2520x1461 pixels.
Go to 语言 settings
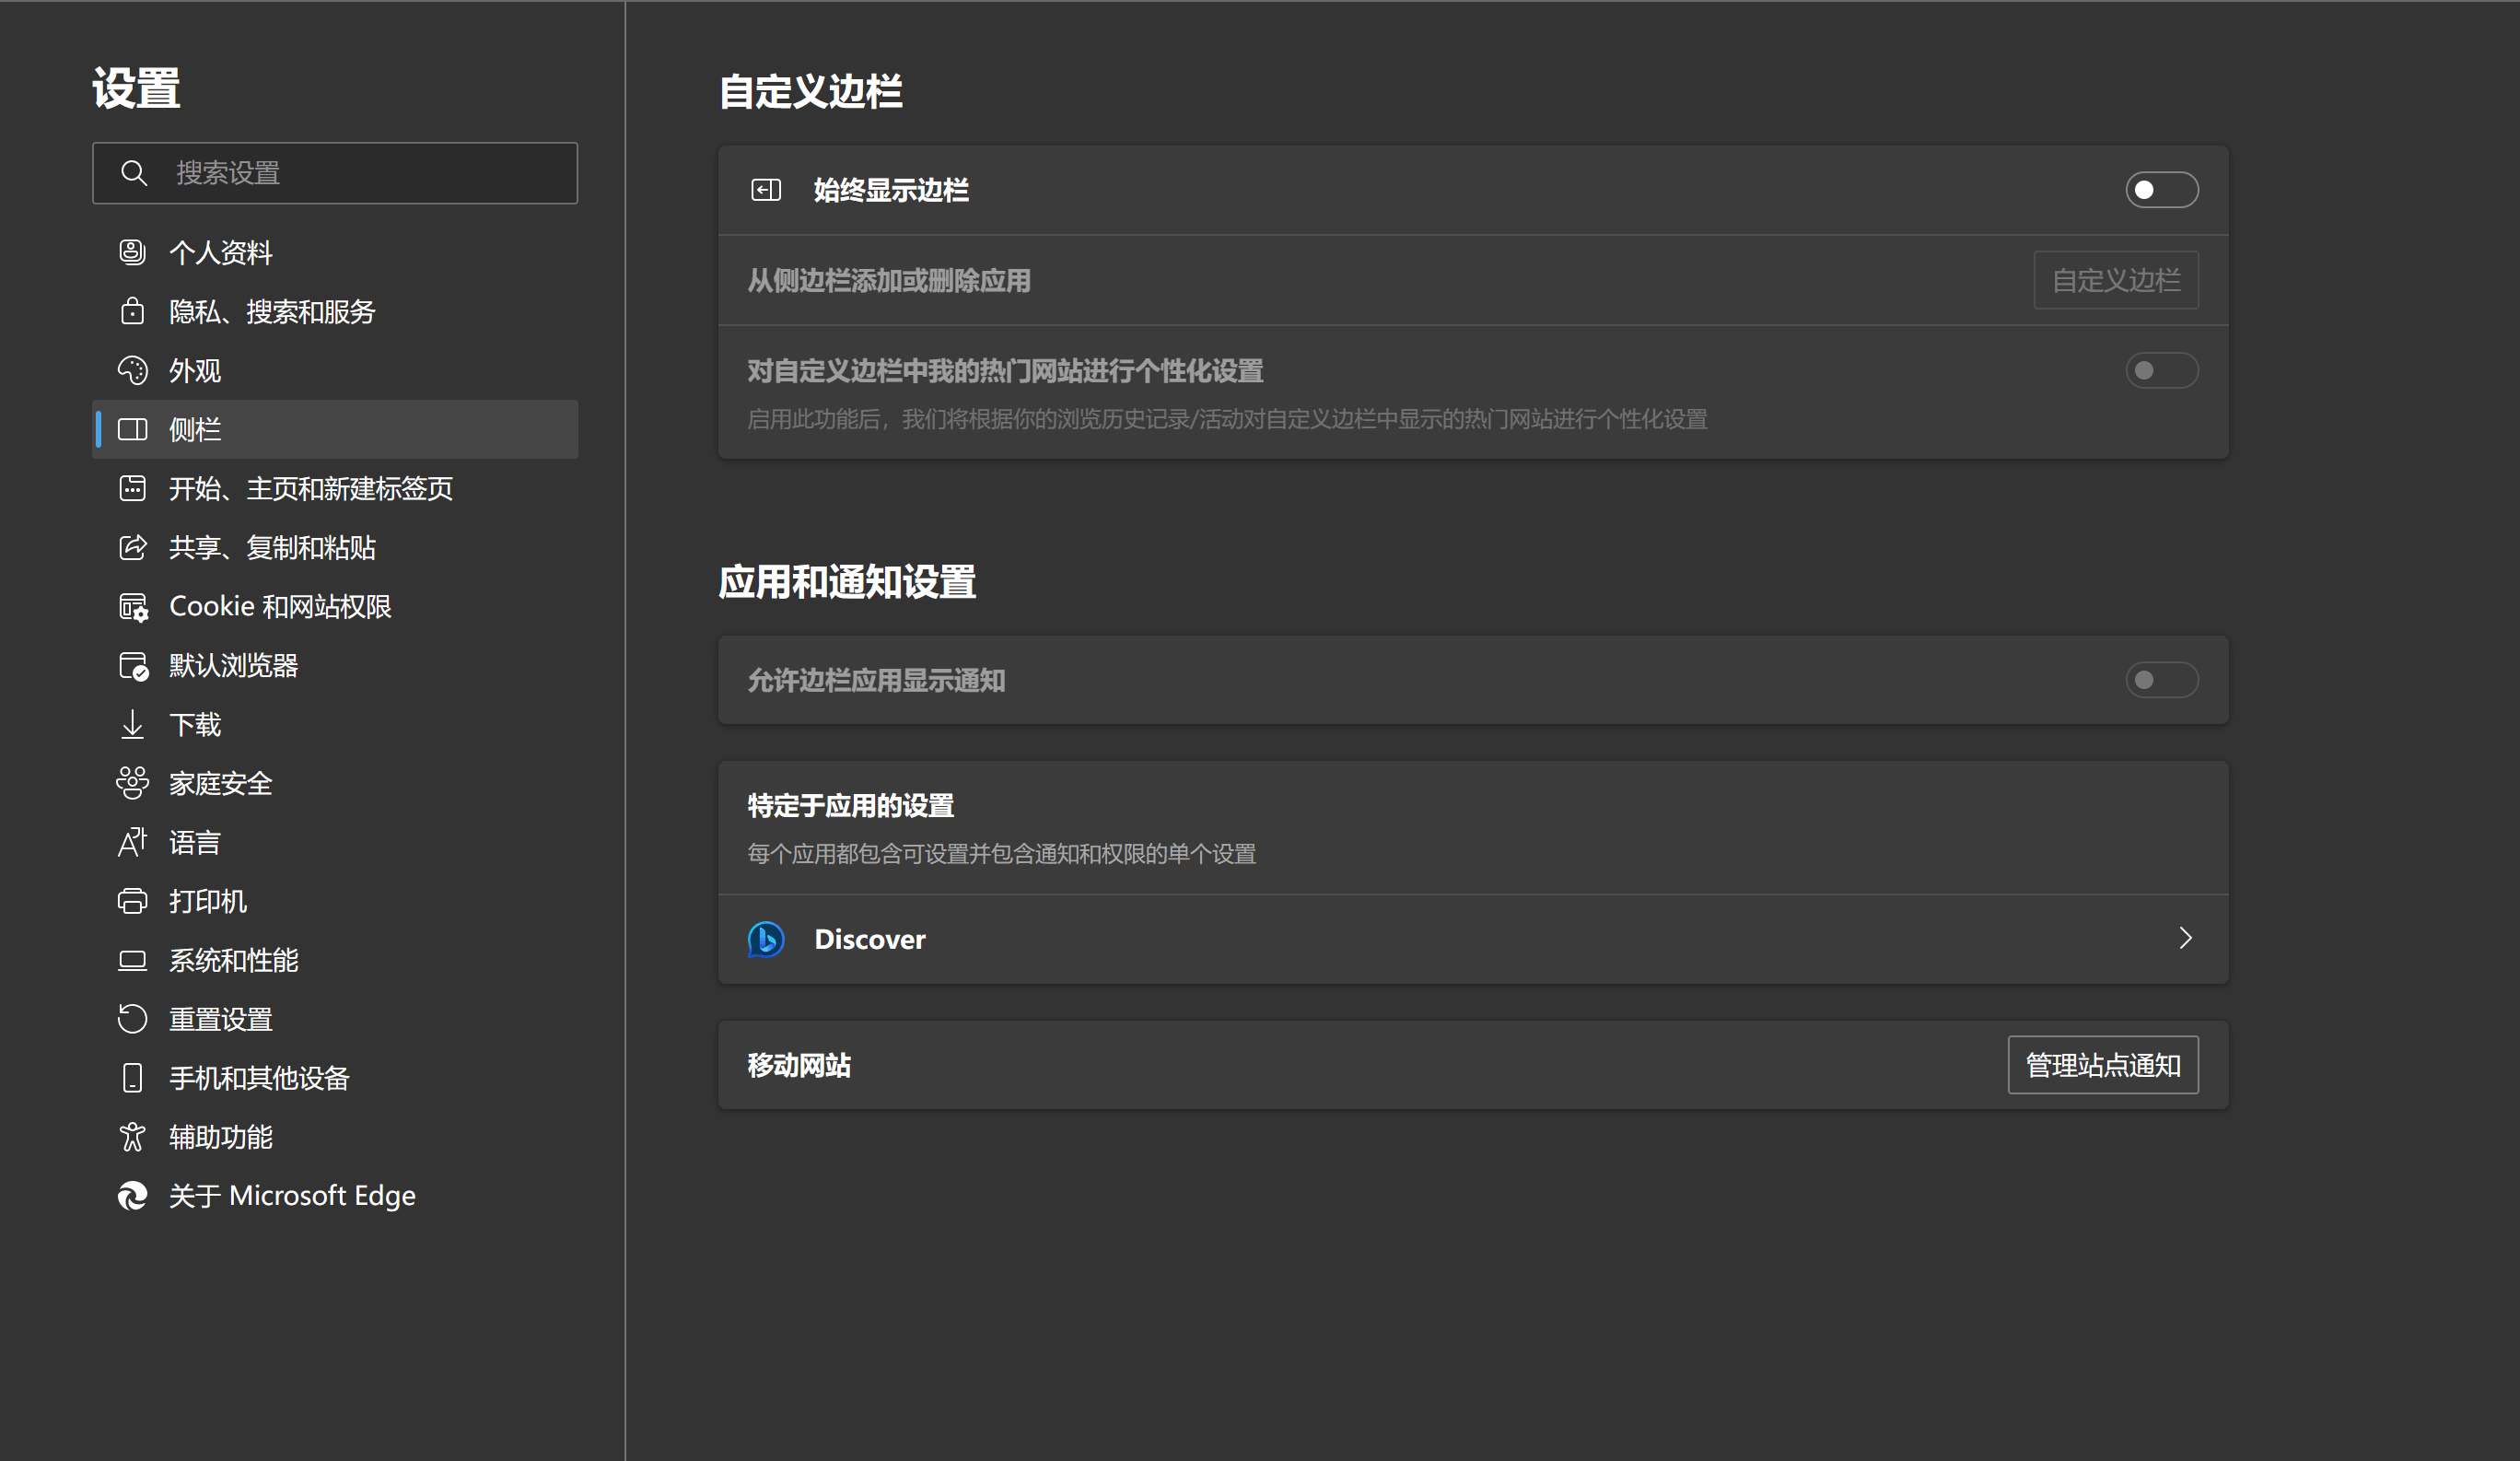click(x=335, y=843)
